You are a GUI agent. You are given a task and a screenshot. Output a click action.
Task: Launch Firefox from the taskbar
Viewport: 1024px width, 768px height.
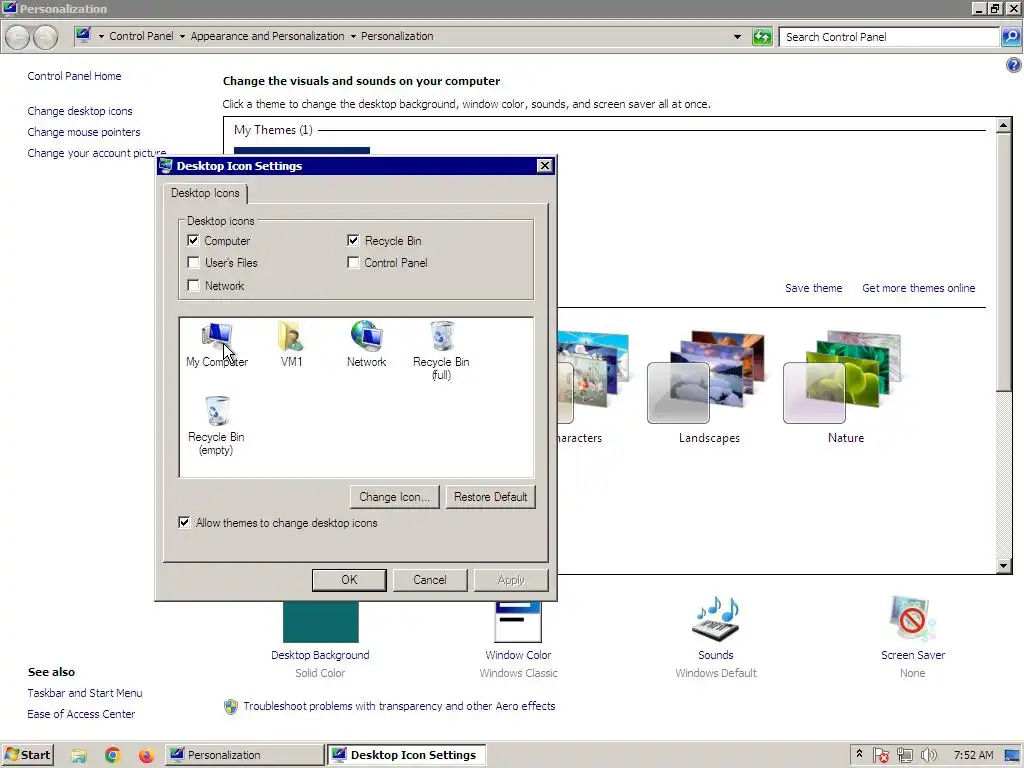coord(146,756)
